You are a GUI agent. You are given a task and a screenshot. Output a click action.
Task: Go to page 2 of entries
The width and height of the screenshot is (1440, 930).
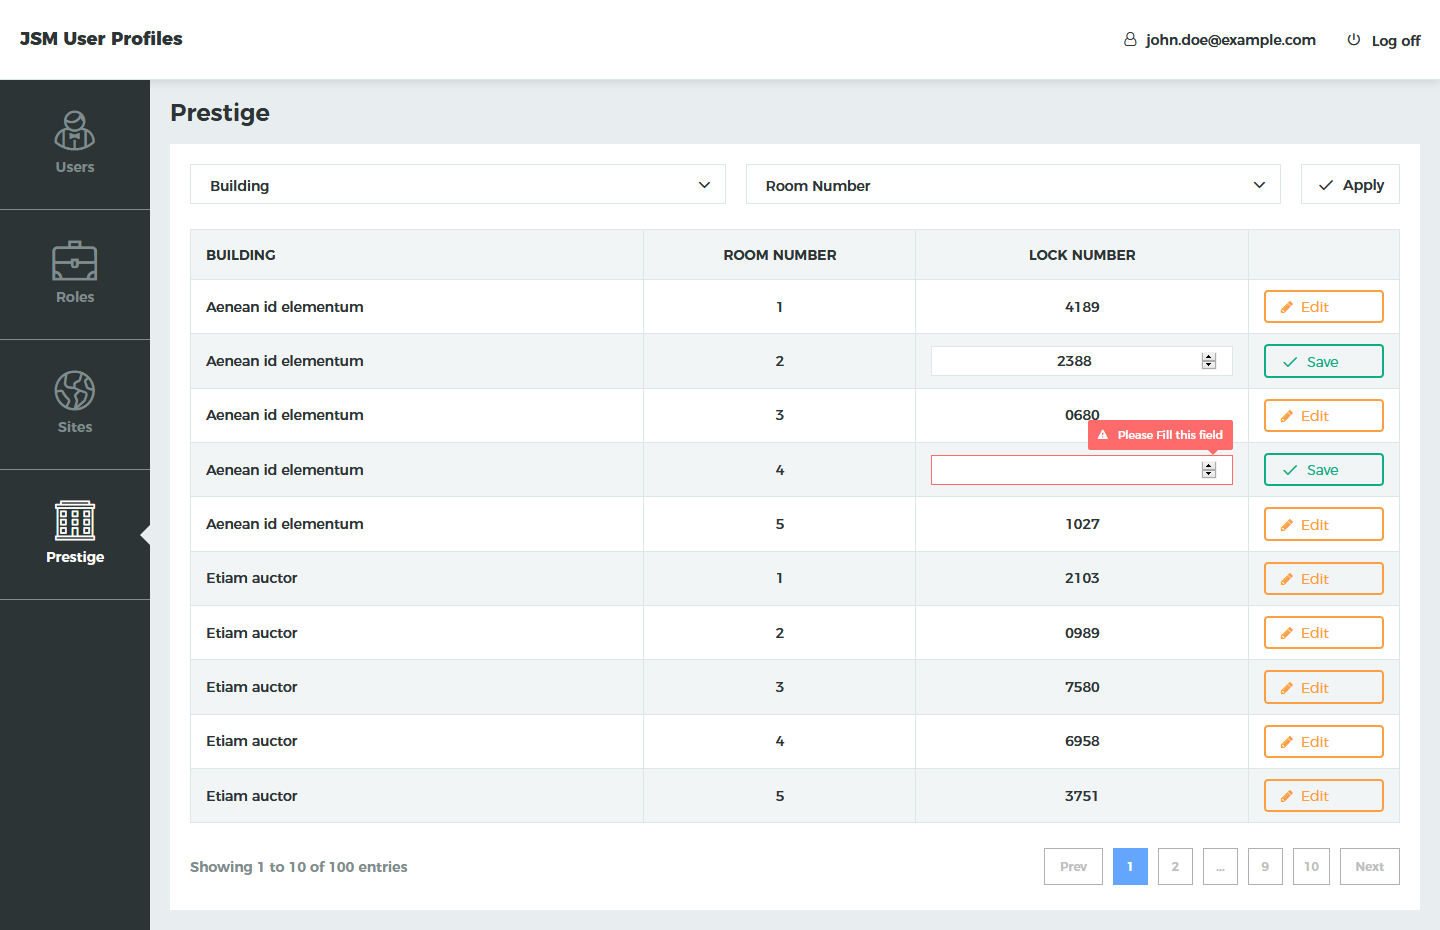pyautogui.click(x=1175, y=867)
